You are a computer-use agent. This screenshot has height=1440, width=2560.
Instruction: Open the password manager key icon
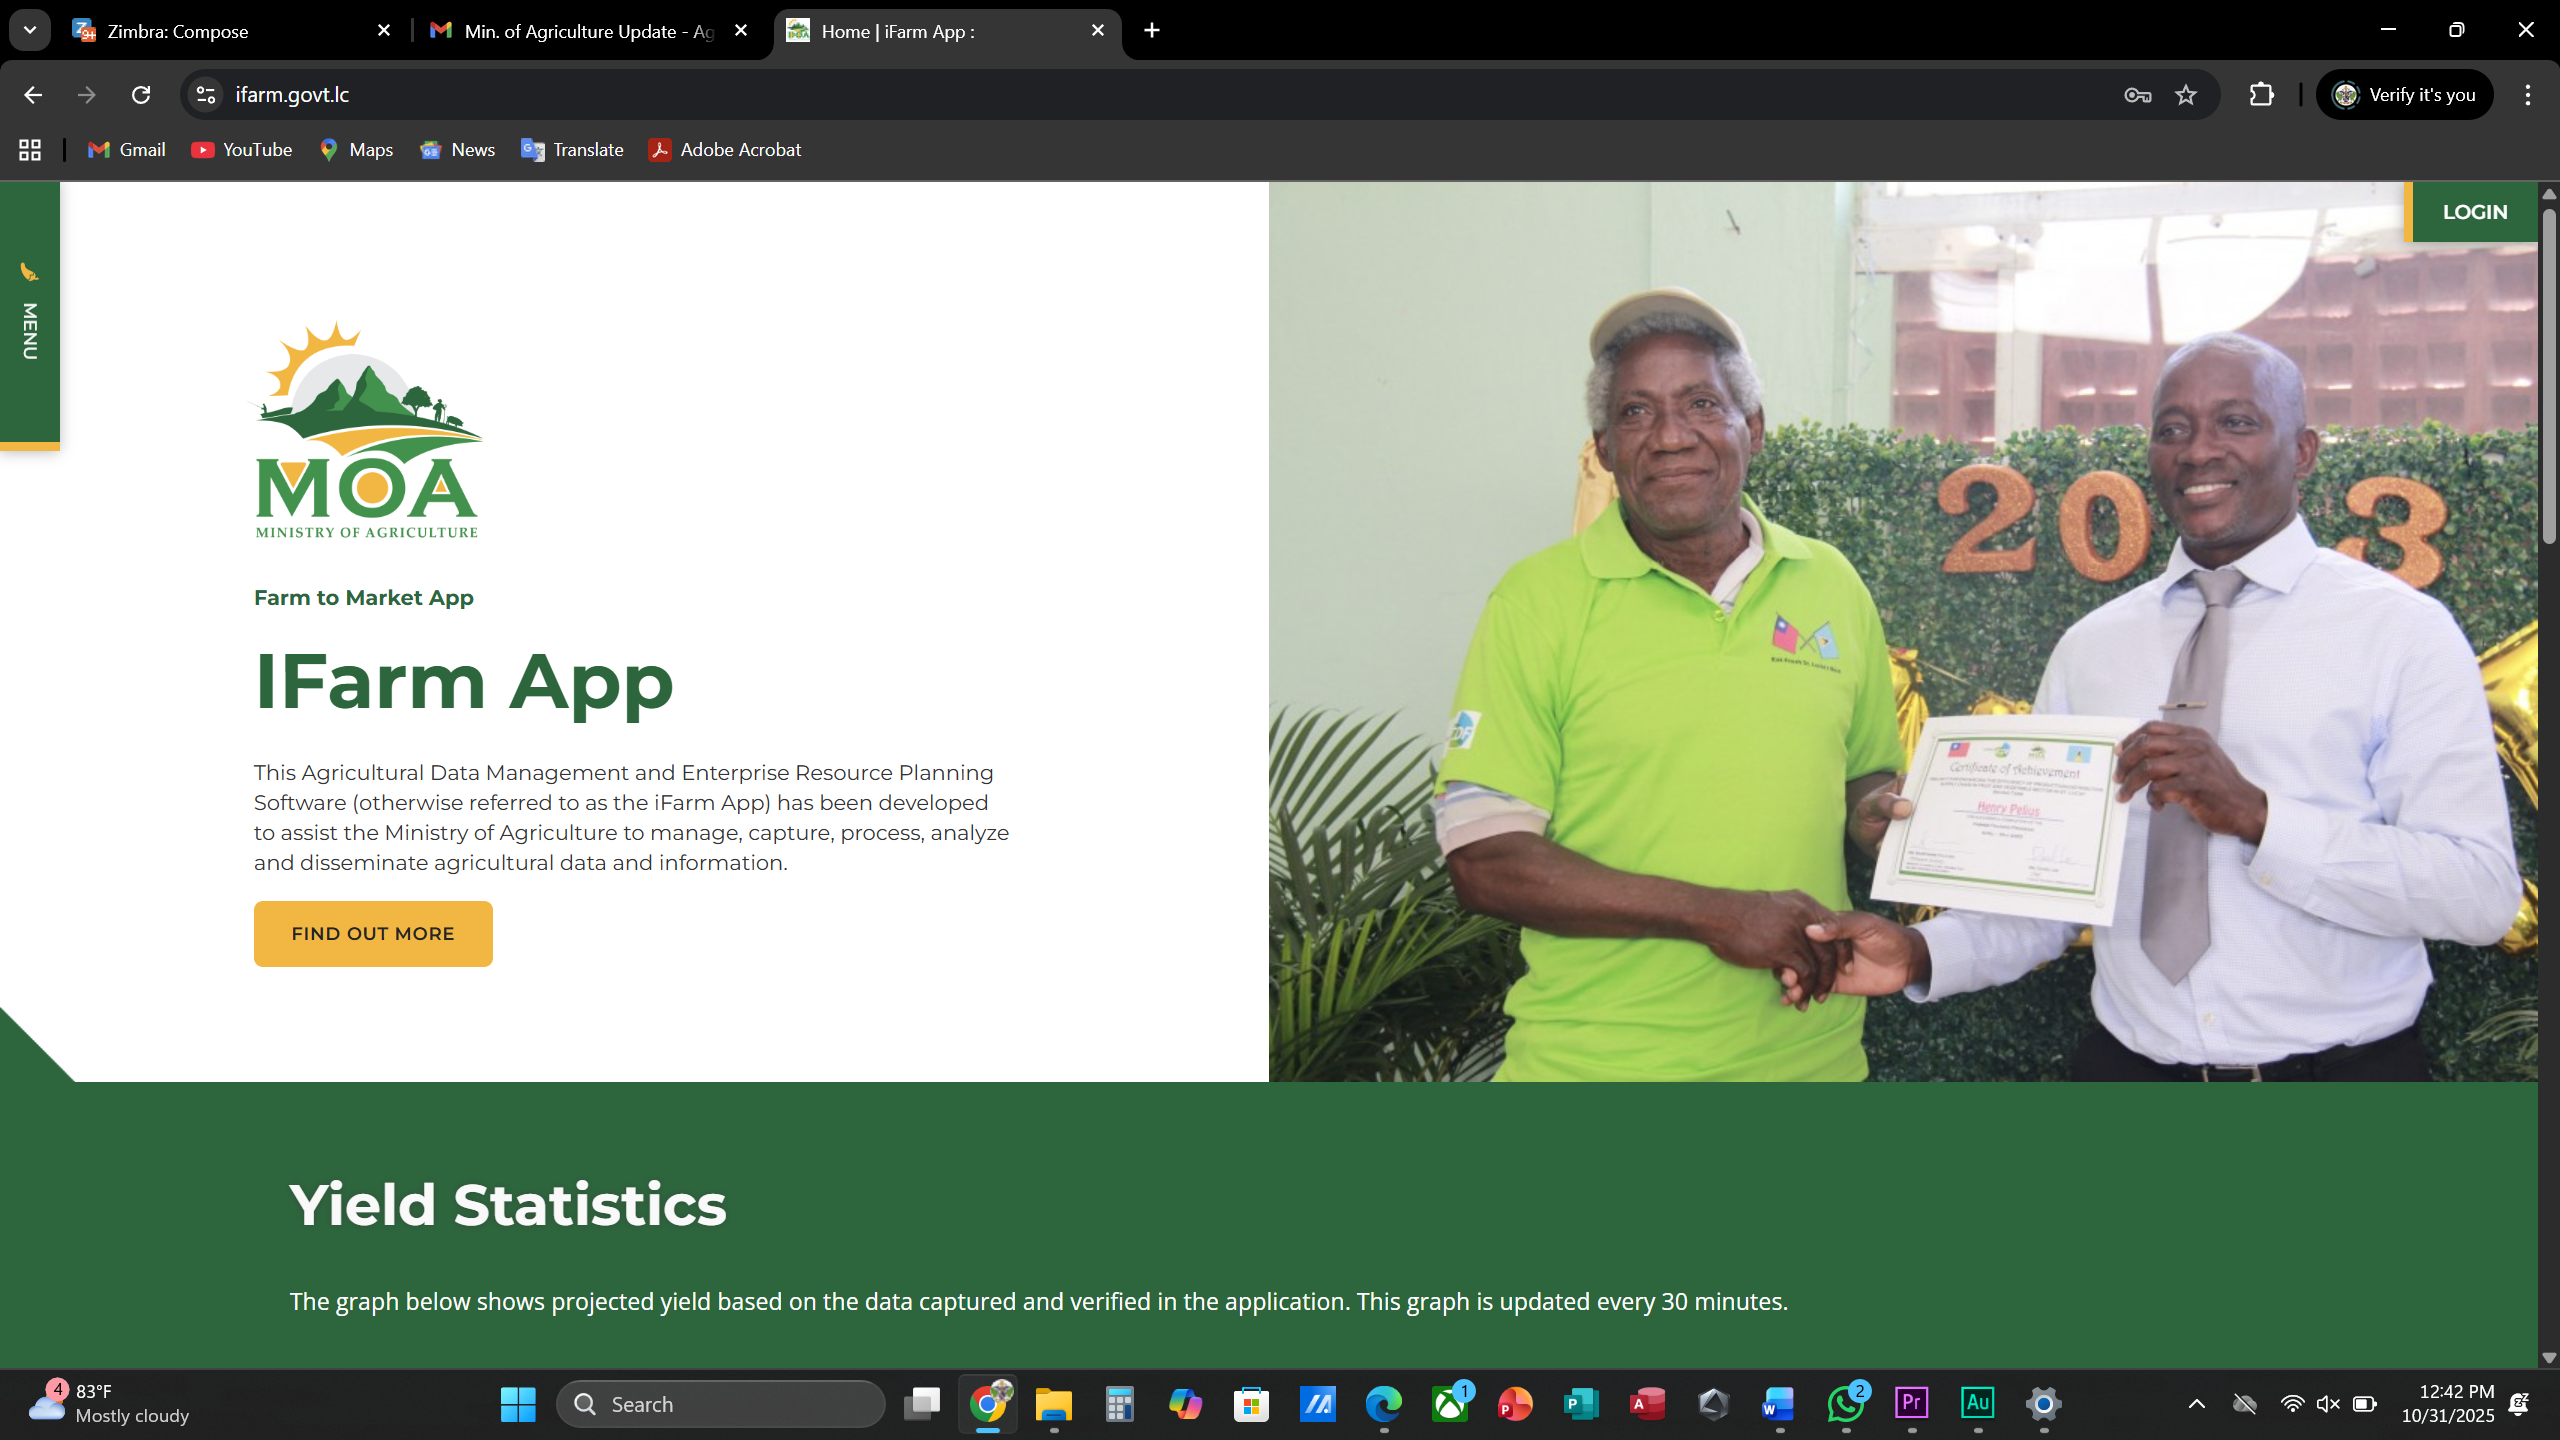point(2137,95)
